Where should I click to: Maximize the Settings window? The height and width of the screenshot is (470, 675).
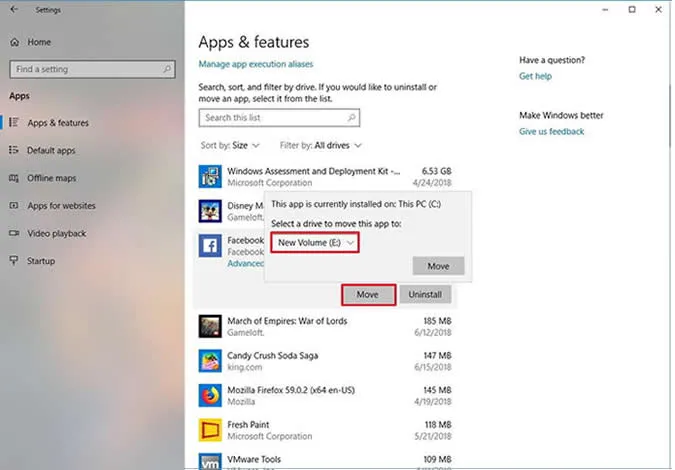tap(632, 9)
